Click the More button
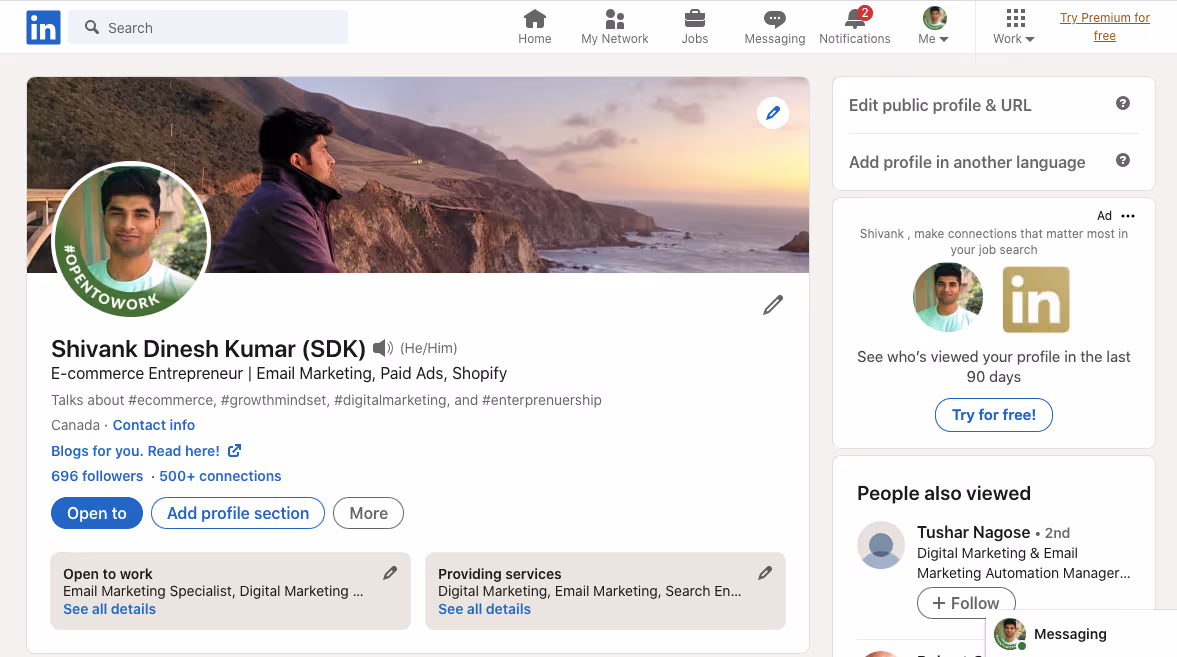 point(369,513)
